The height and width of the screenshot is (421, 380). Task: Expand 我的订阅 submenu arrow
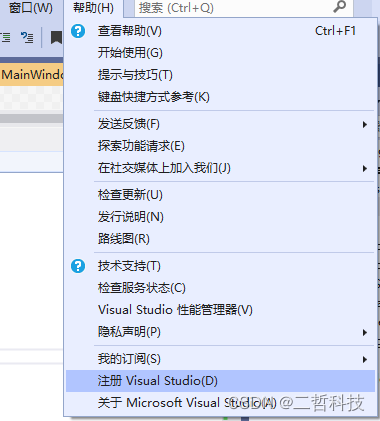pos(365,360)
